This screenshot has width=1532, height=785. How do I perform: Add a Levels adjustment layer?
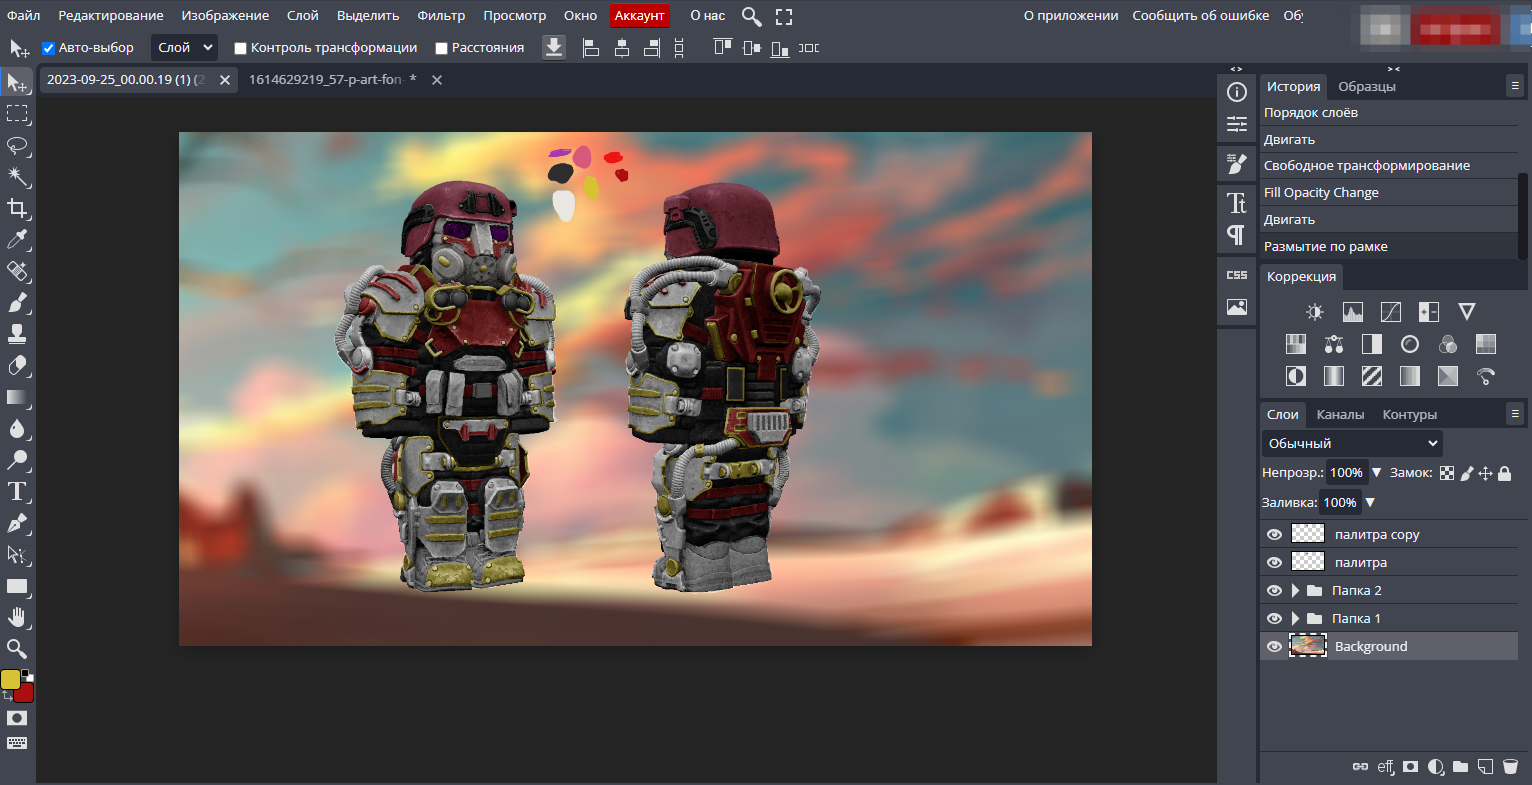pos(1353,312)
